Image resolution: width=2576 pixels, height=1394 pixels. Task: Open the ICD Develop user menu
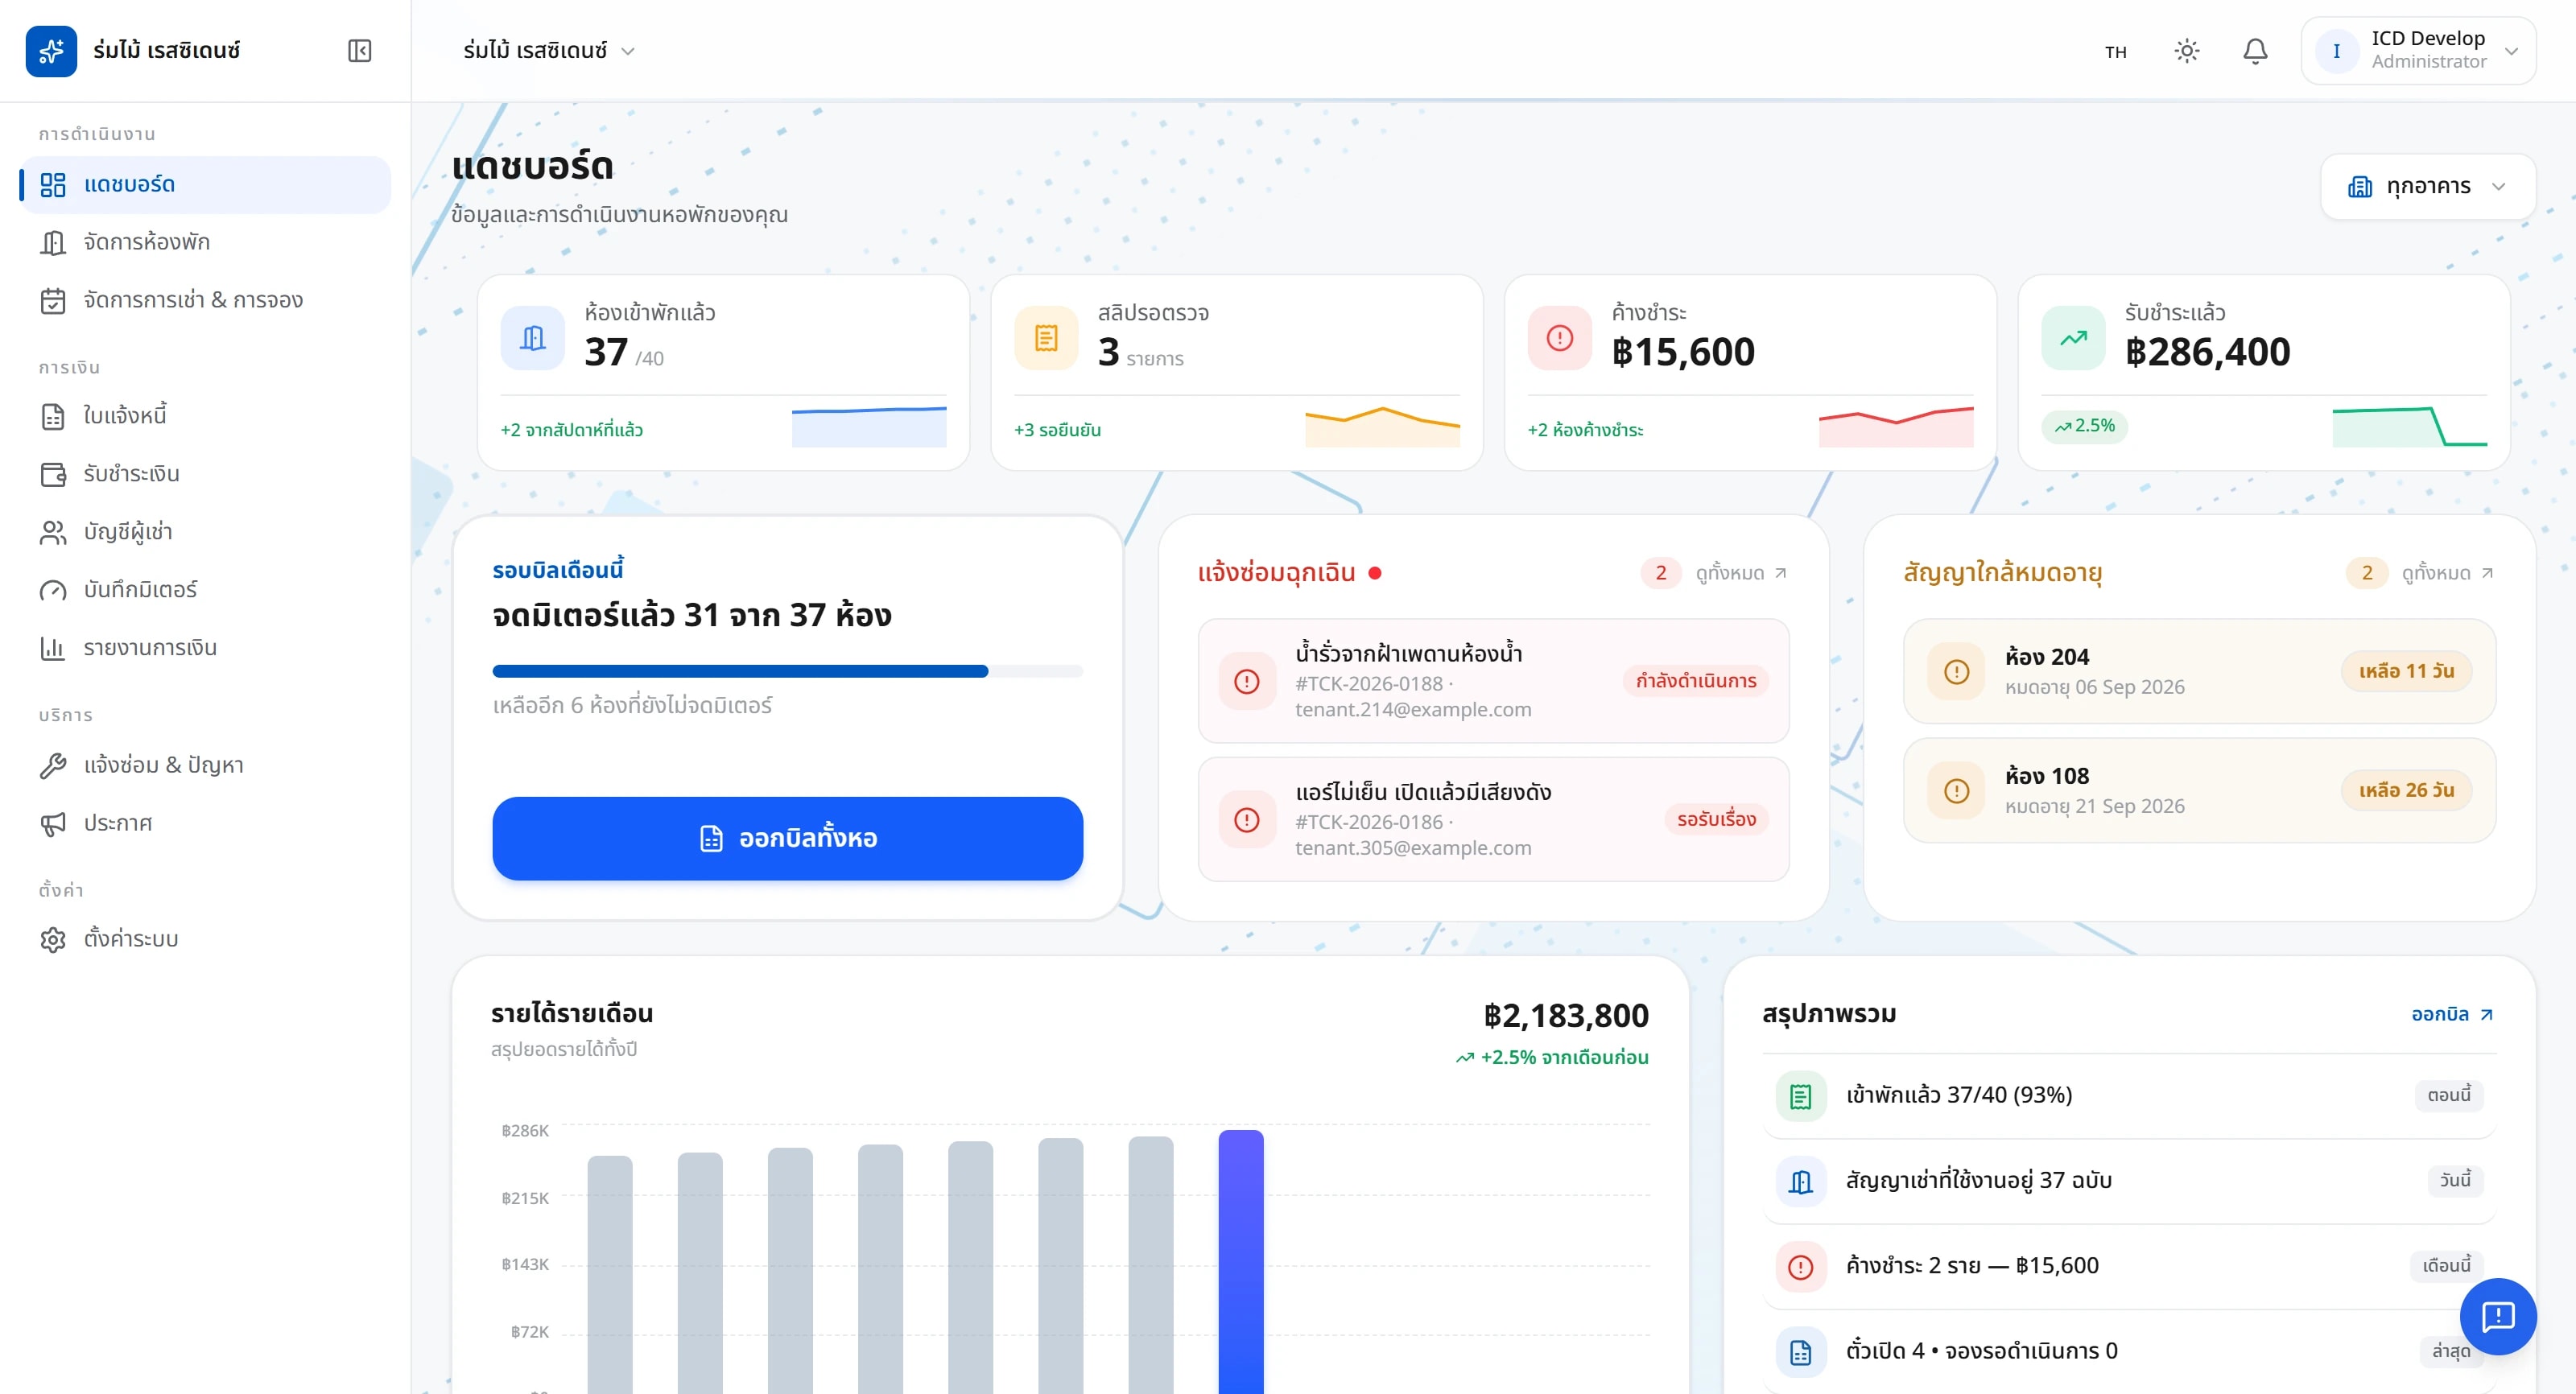(x=2417, y=50)
